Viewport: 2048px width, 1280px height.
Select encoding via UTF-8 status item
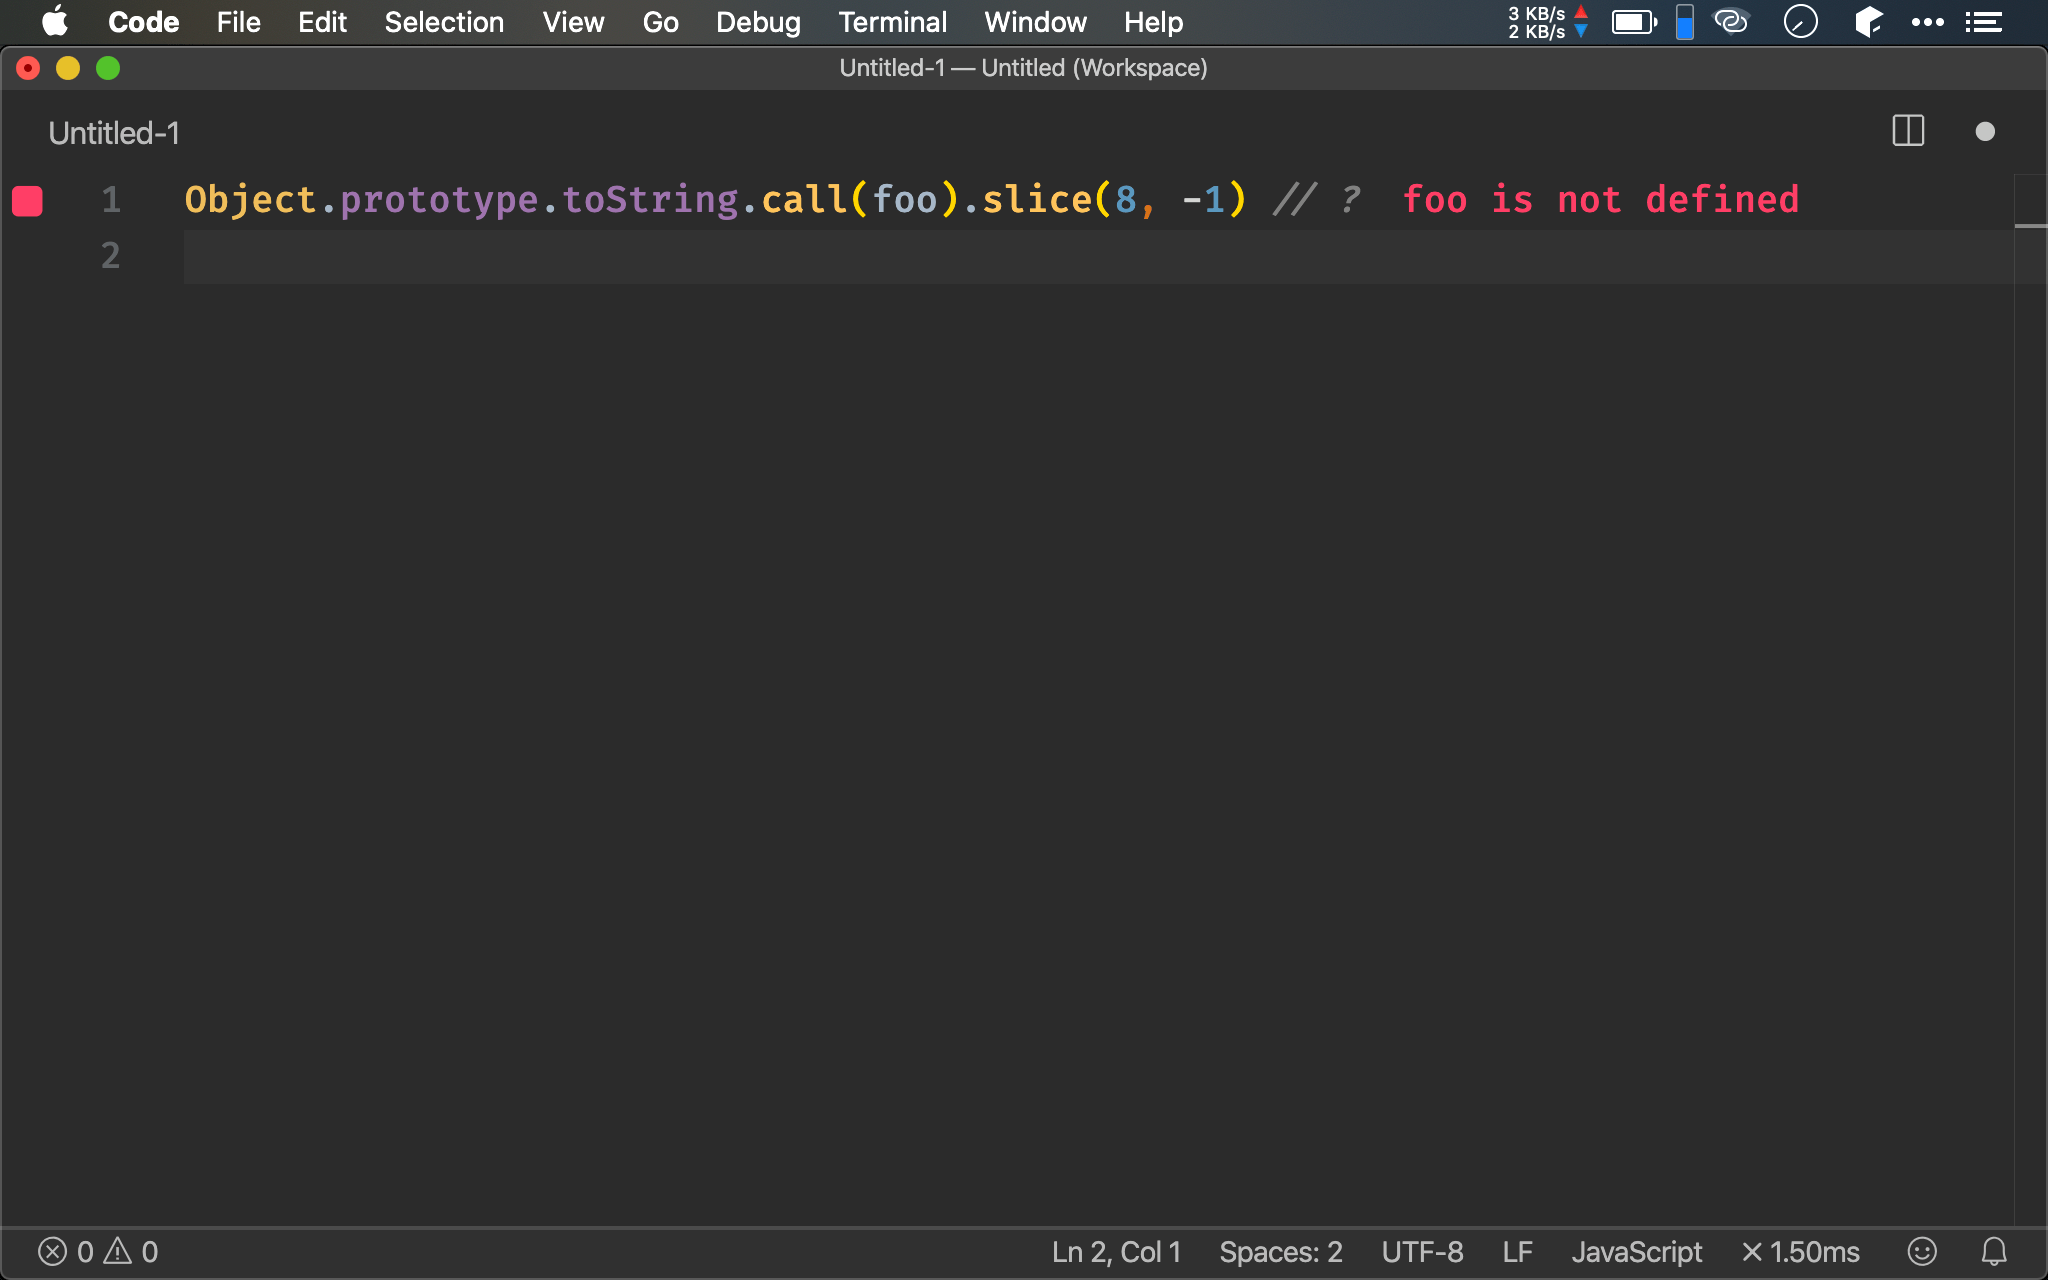point(1422,1252)
